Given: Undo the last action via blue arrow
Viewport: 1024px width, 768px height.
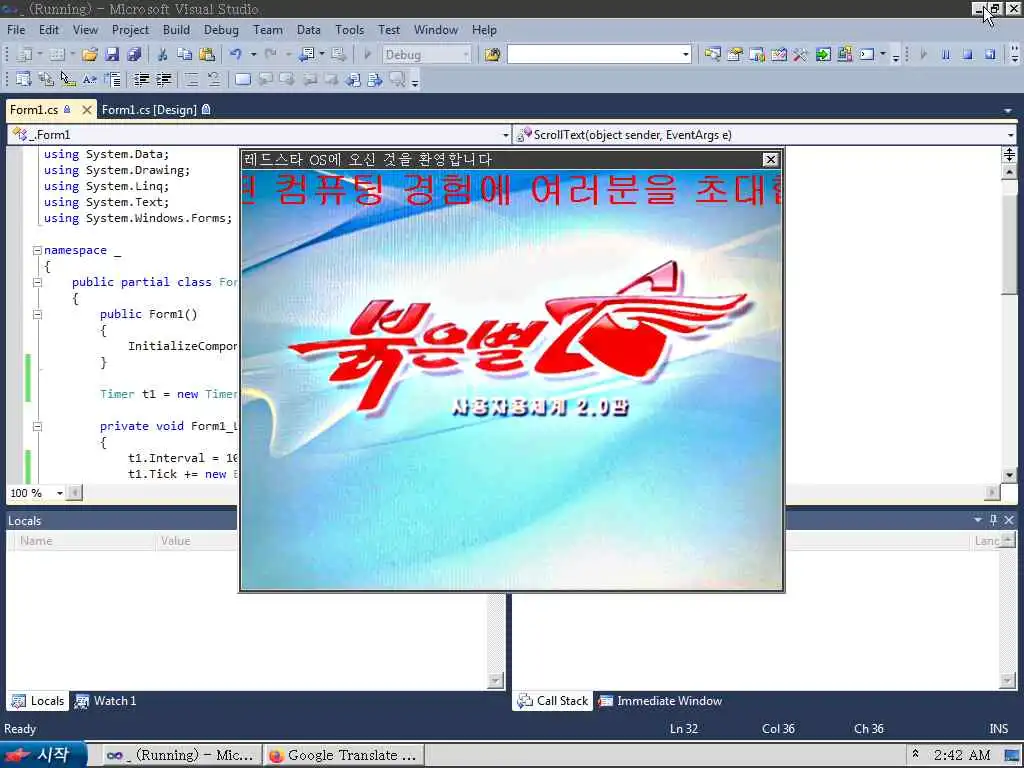Looking at the screenshot, I should tap(236, 55).
